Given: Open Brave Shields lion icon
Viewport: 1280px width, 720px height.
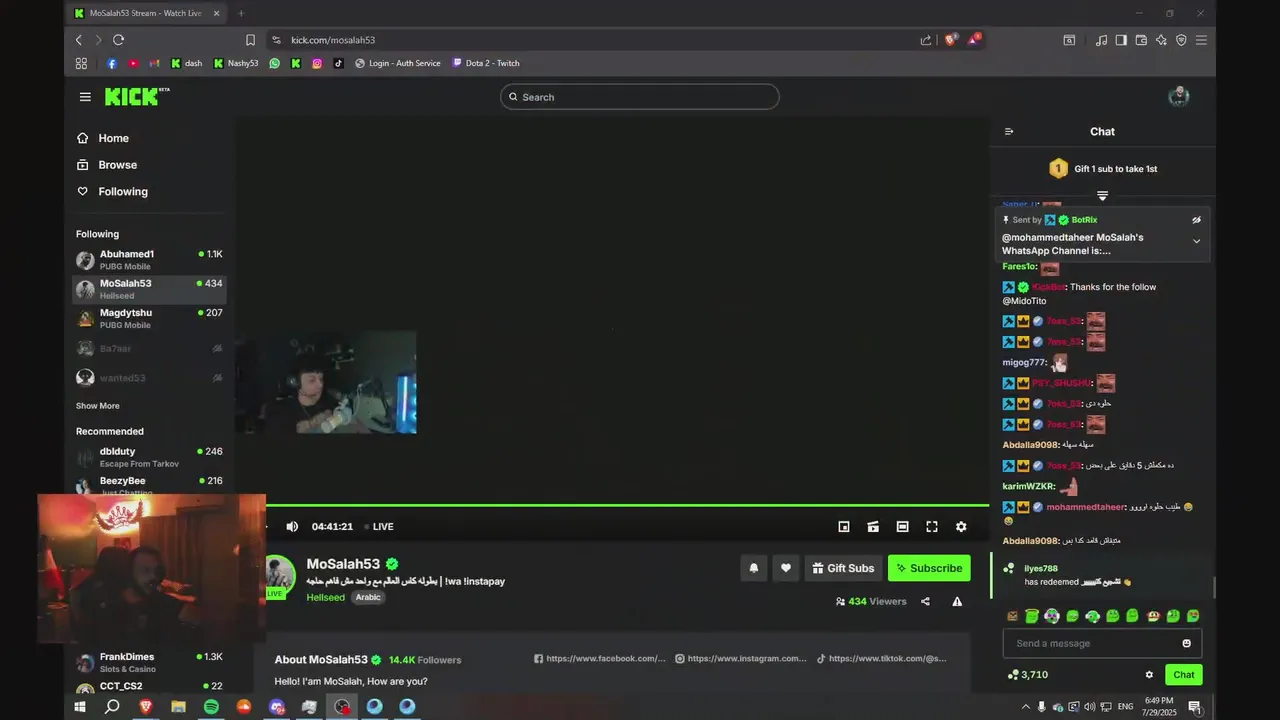Looking at the screenshot, I should [951, 40].
